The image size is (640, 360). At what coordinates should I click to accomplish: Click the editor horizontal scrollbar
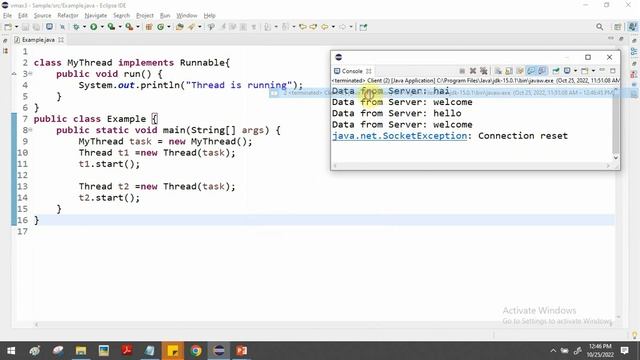pyautogui.click(x=324, y=324)
